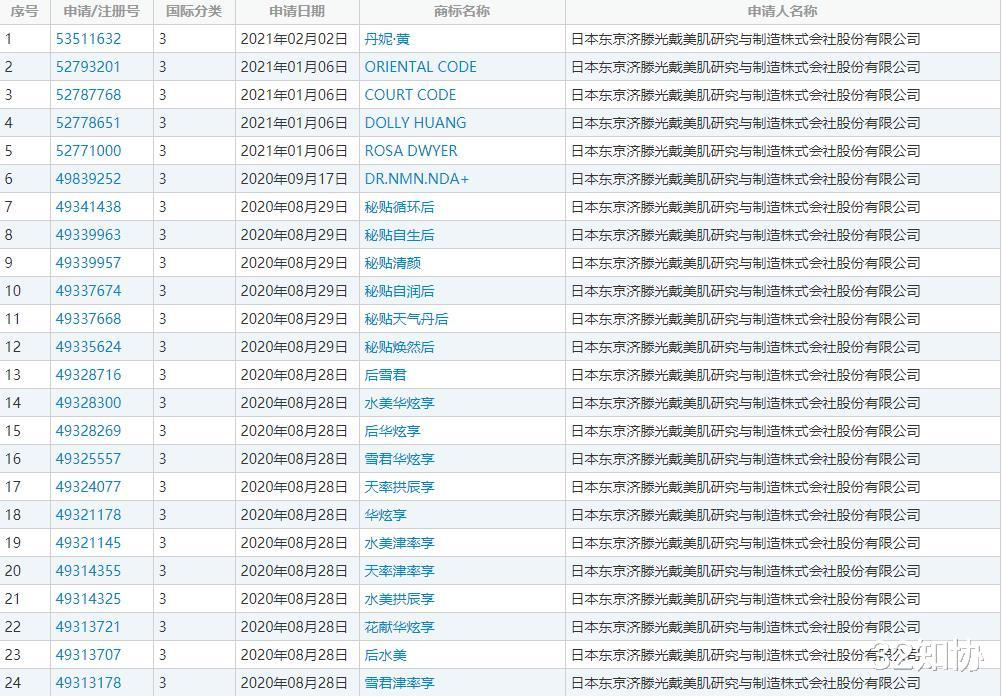Open the 水美华炫享 trademark
This screenshot has width=1002, height=696.
[399, 403]
